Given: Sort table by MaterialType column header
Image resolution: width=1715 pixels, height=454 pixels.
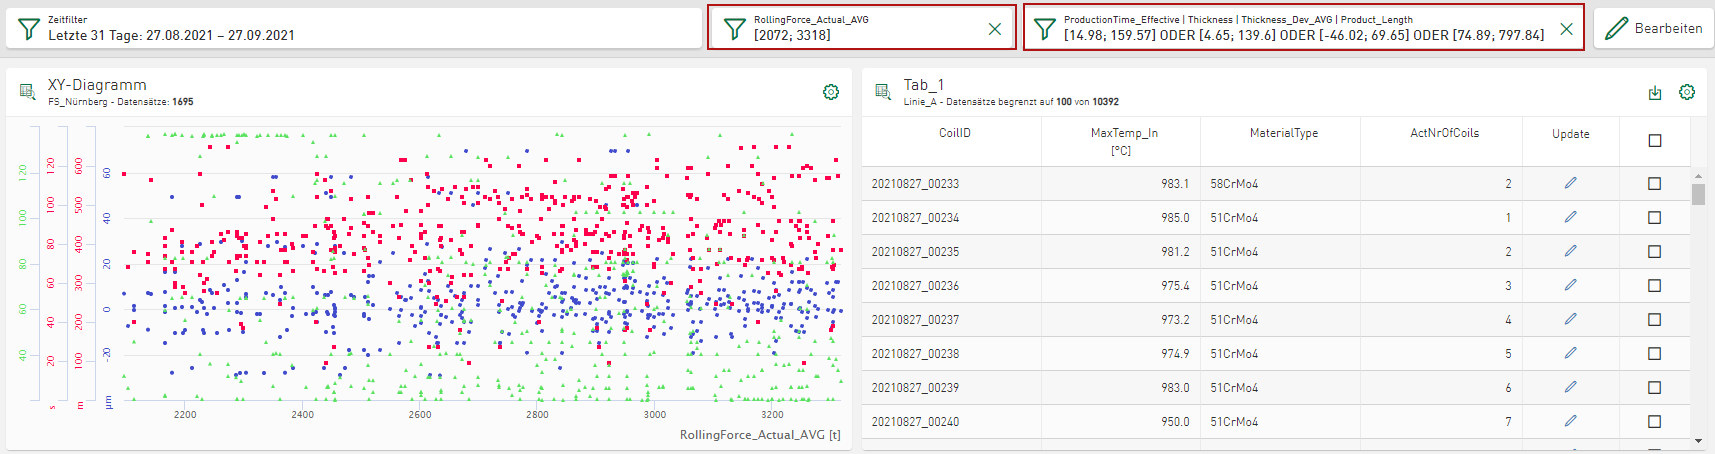Looking at the screenshot, I should tap(1283, 133).
